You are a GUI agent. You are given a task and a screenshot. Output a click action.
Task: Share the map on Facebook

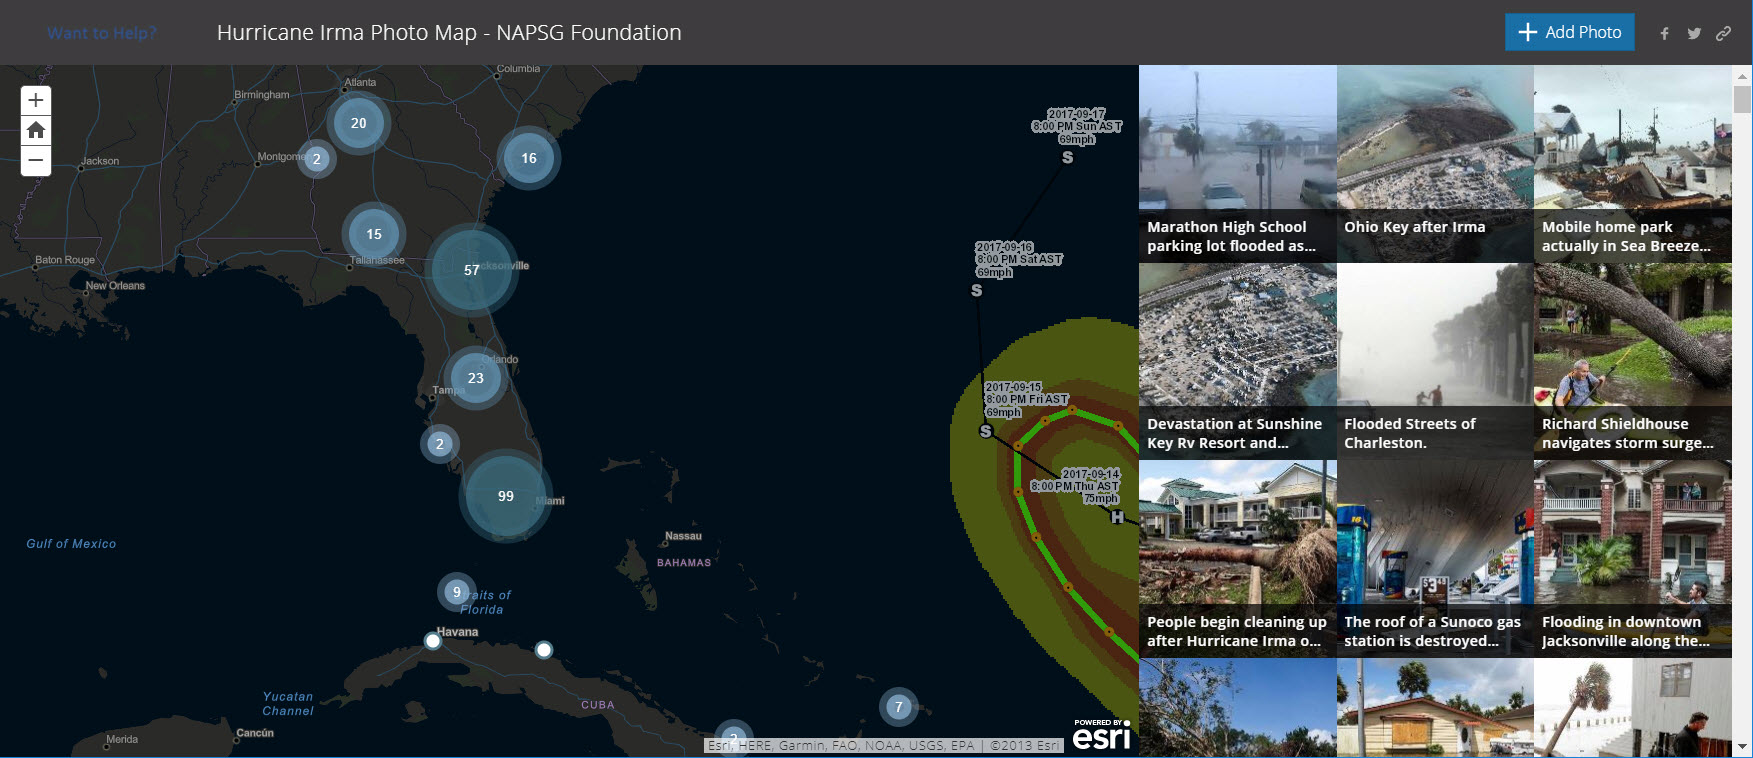click(x=1664, y=33)
